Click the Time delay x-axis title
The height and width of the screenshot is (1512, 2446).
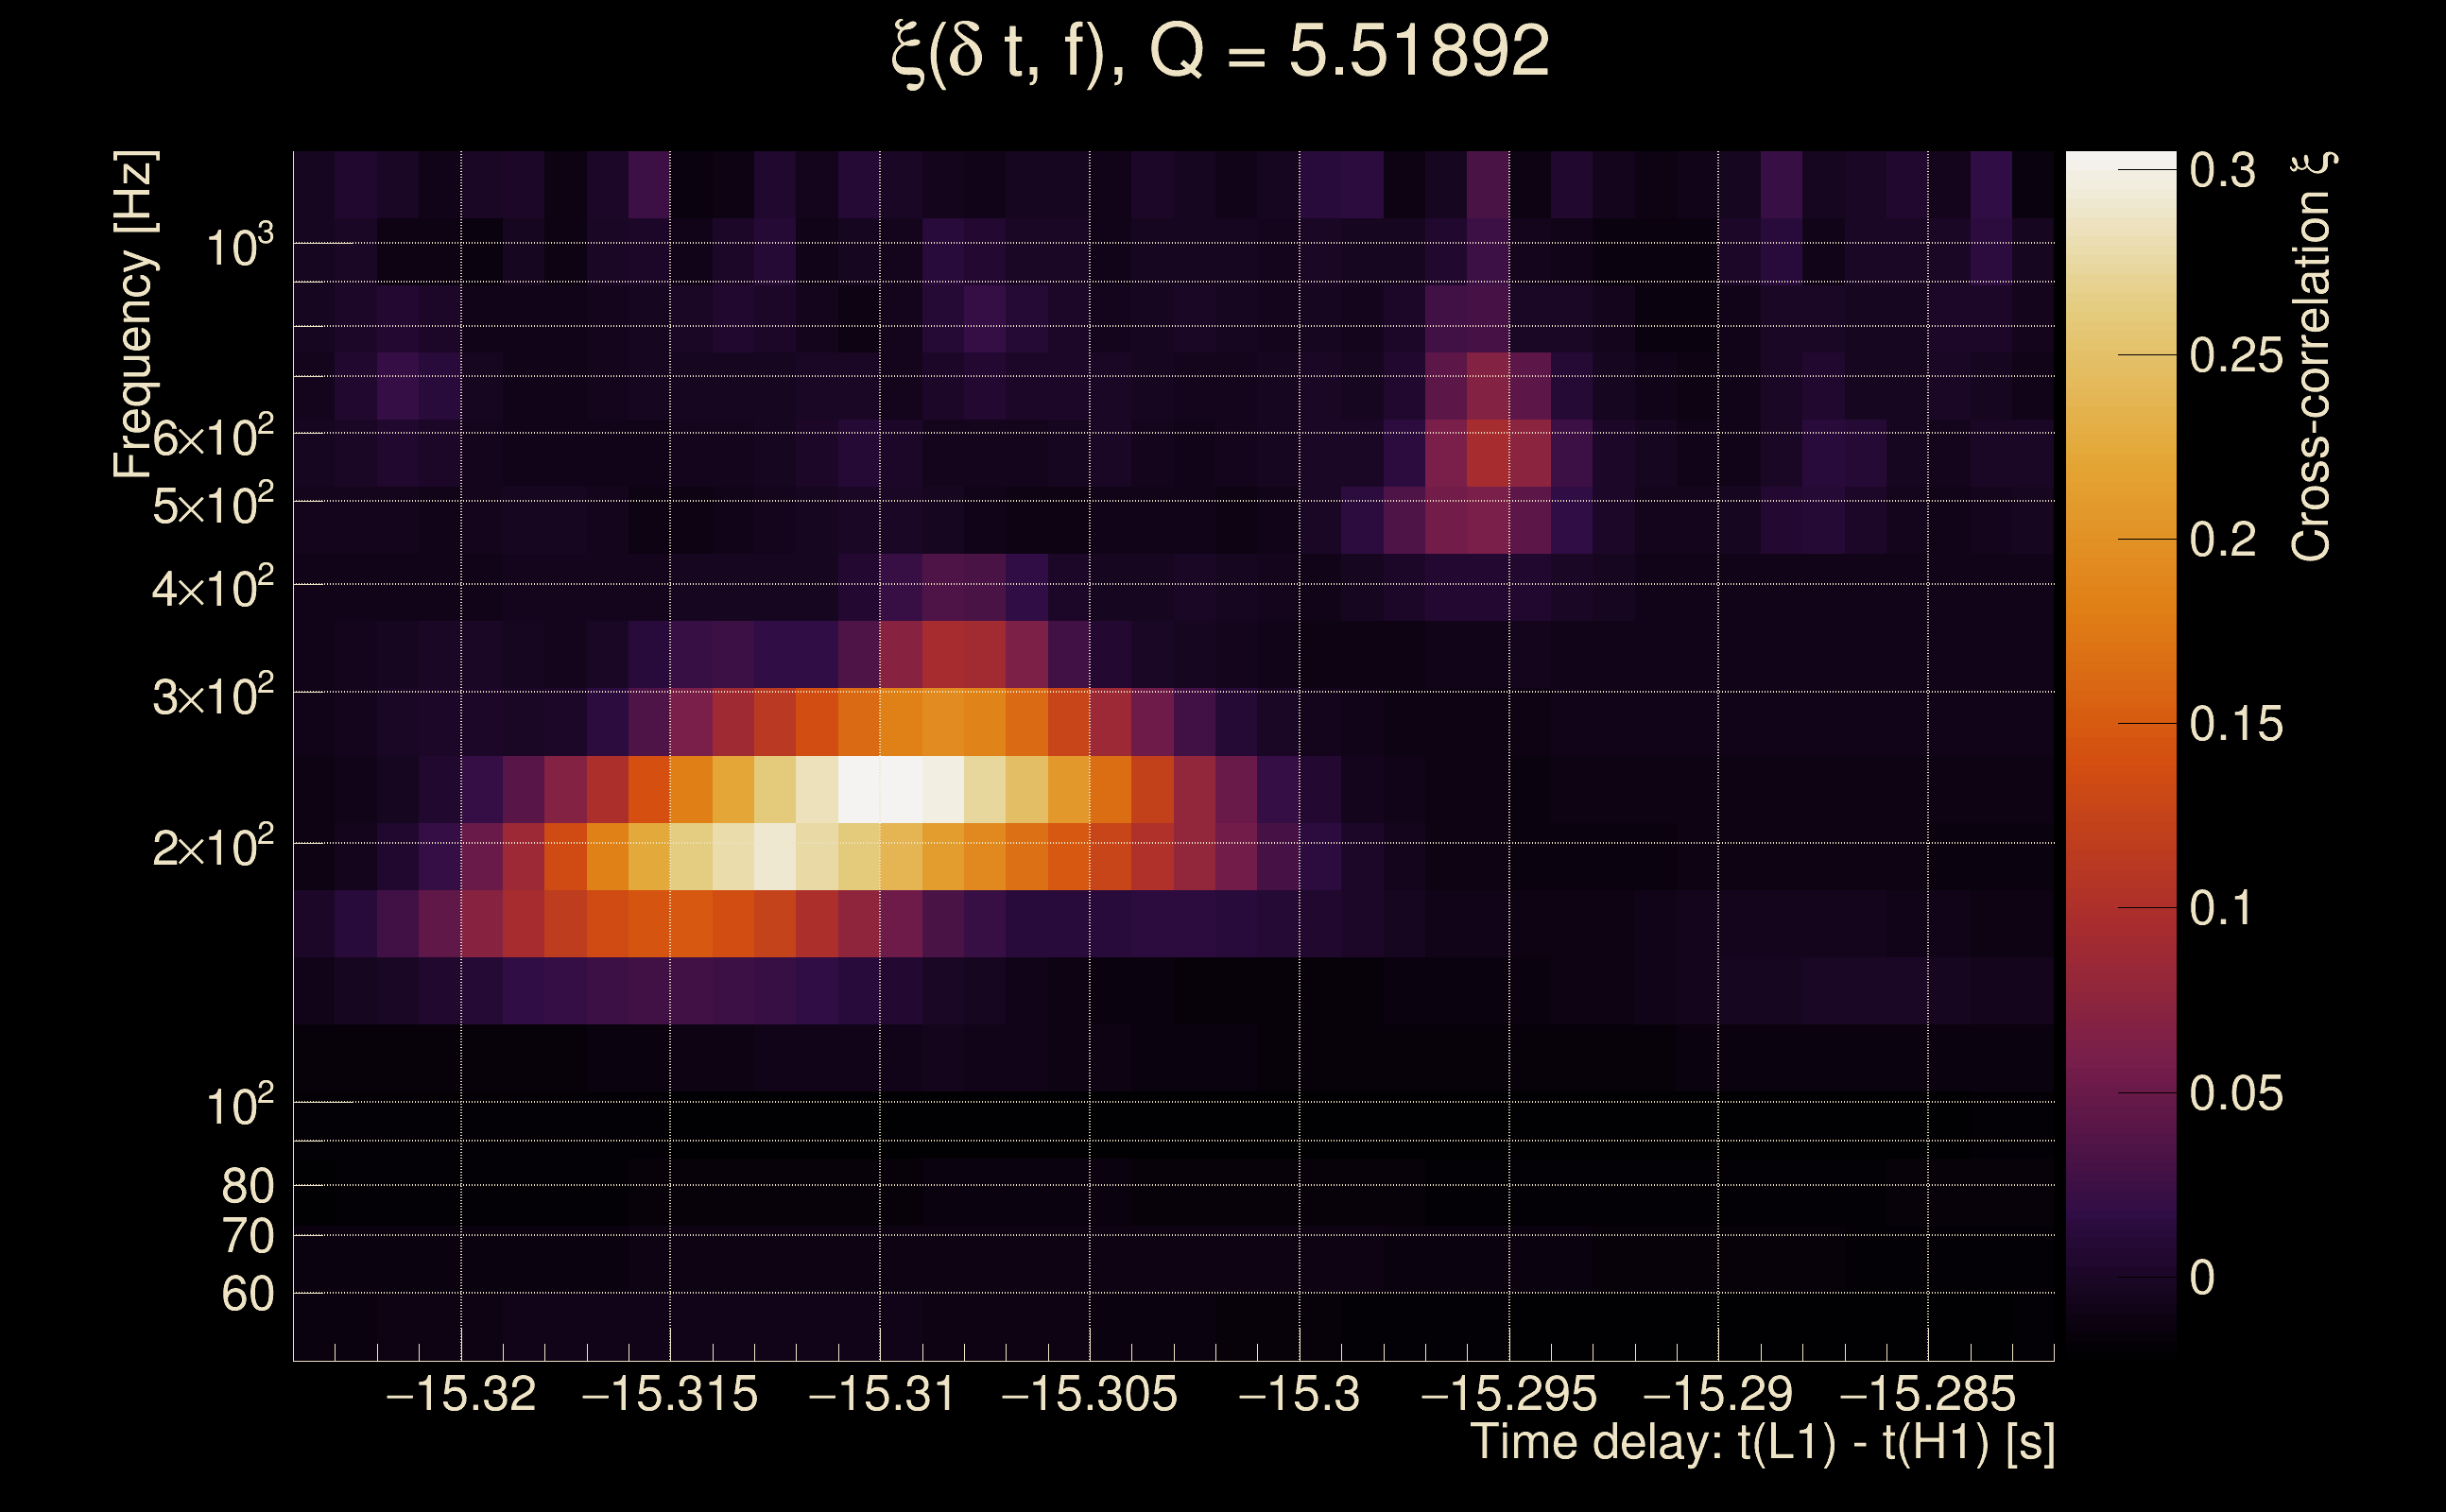click(1762, 1443)
